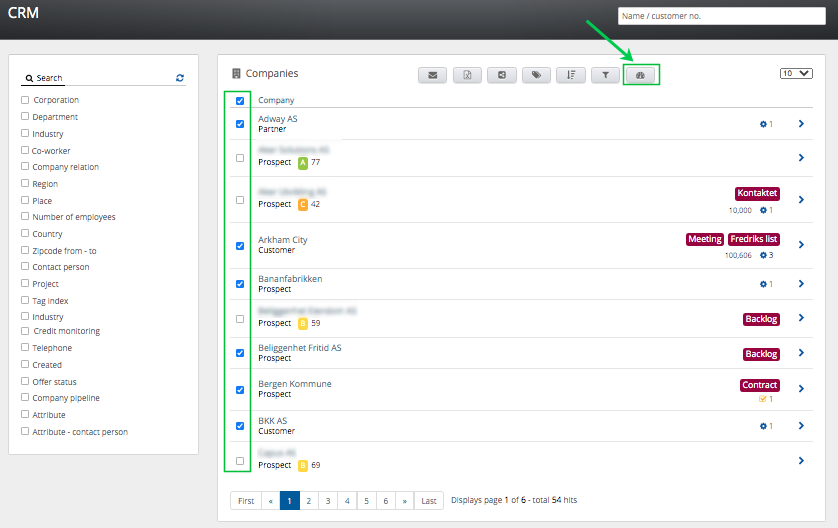Click the share toolbar button
This screenshot has height=528, width=838.
click(501, 74)
